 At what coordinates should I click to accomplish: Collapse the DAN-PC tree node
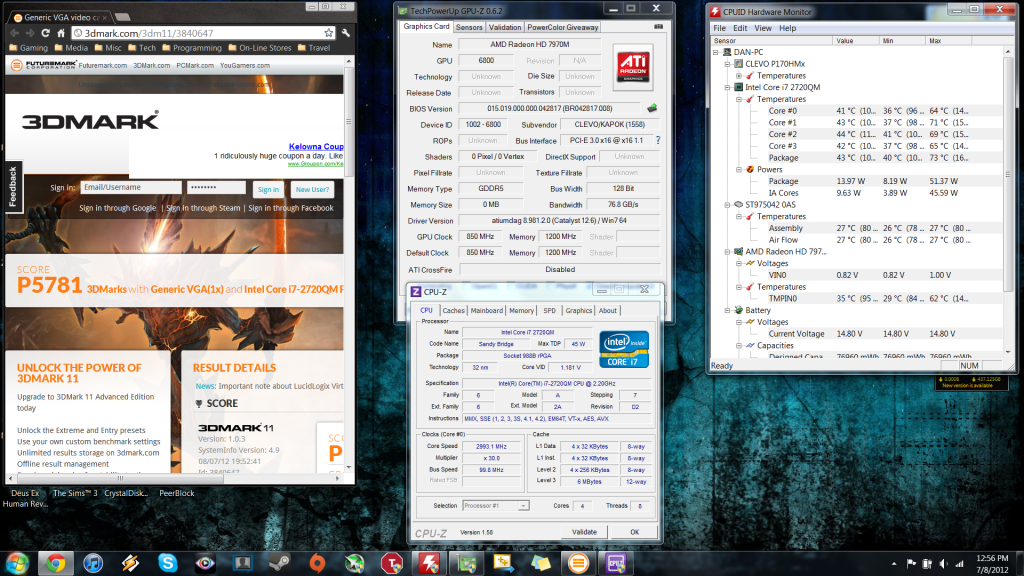click(716, 52)
